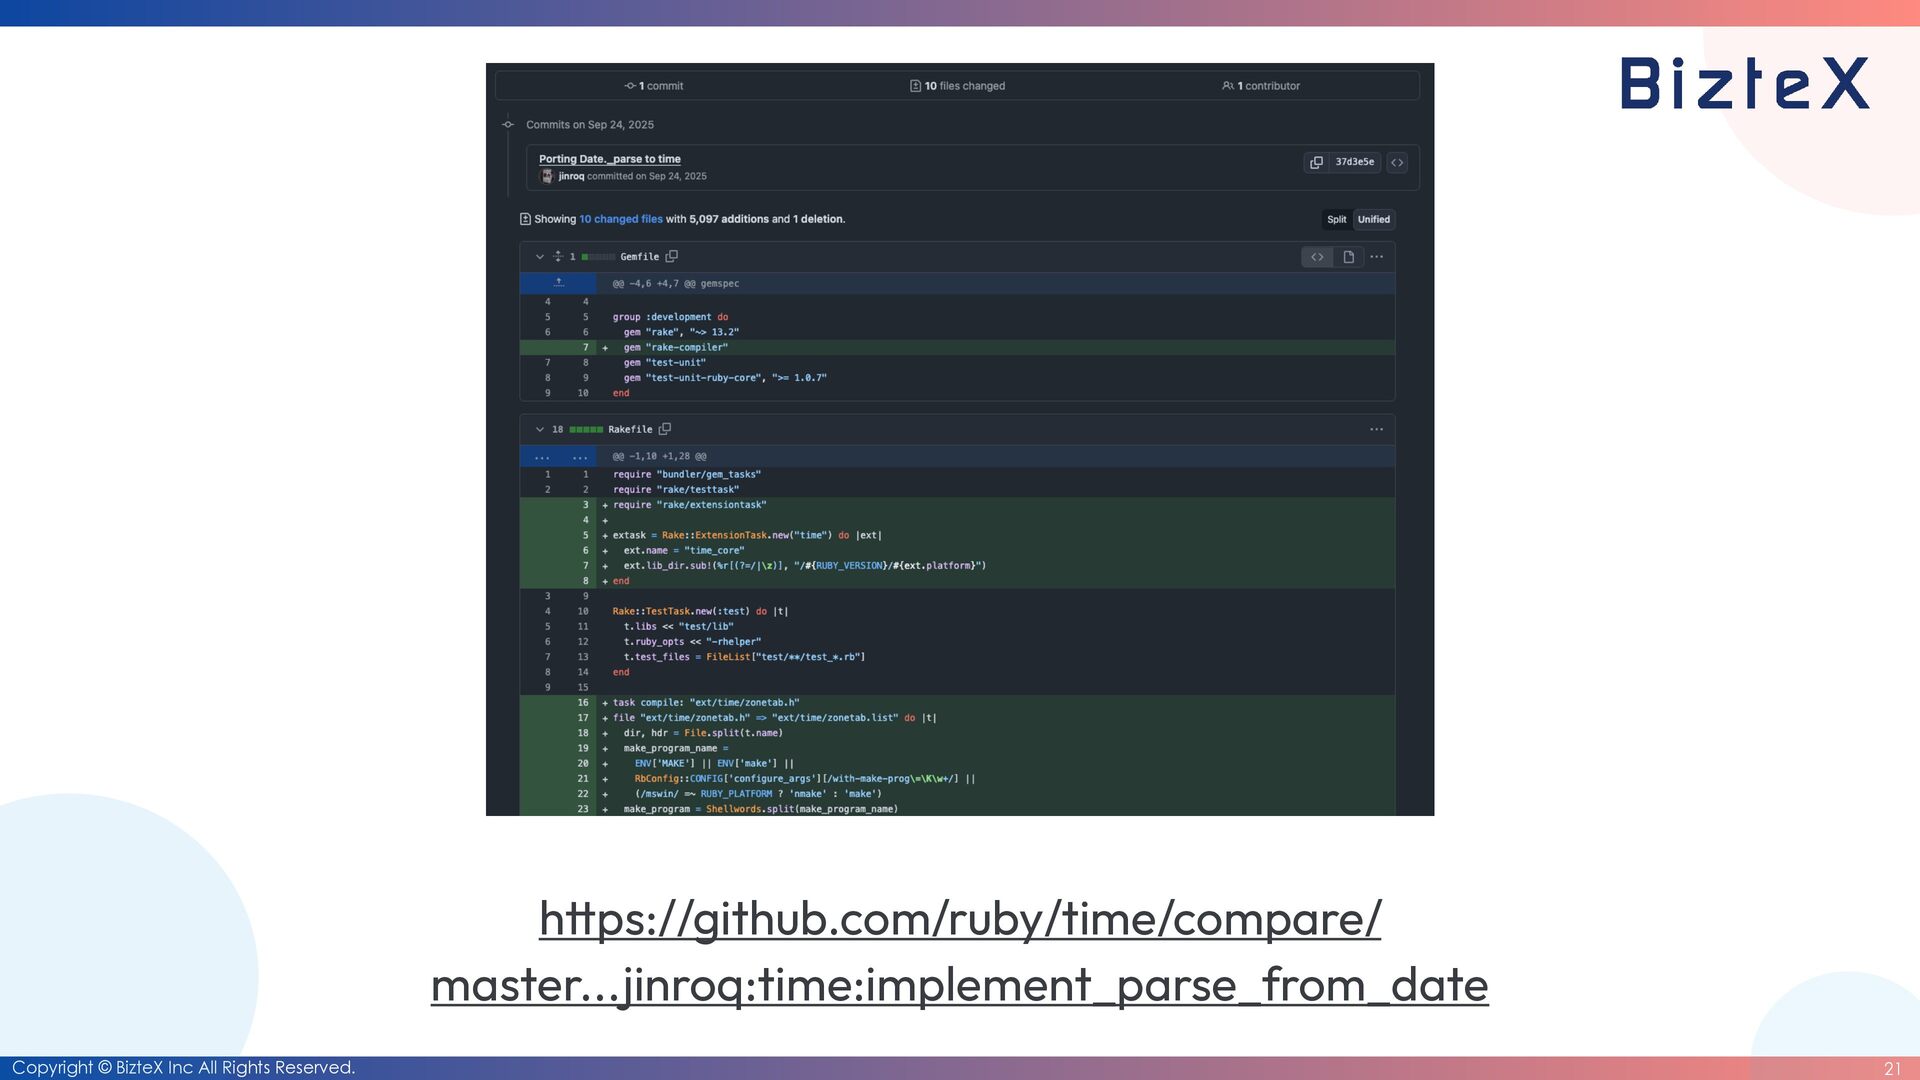Open the 10 files changed tab
The height and width of the screenshot is (1080, 1920).
pos(957,86)
